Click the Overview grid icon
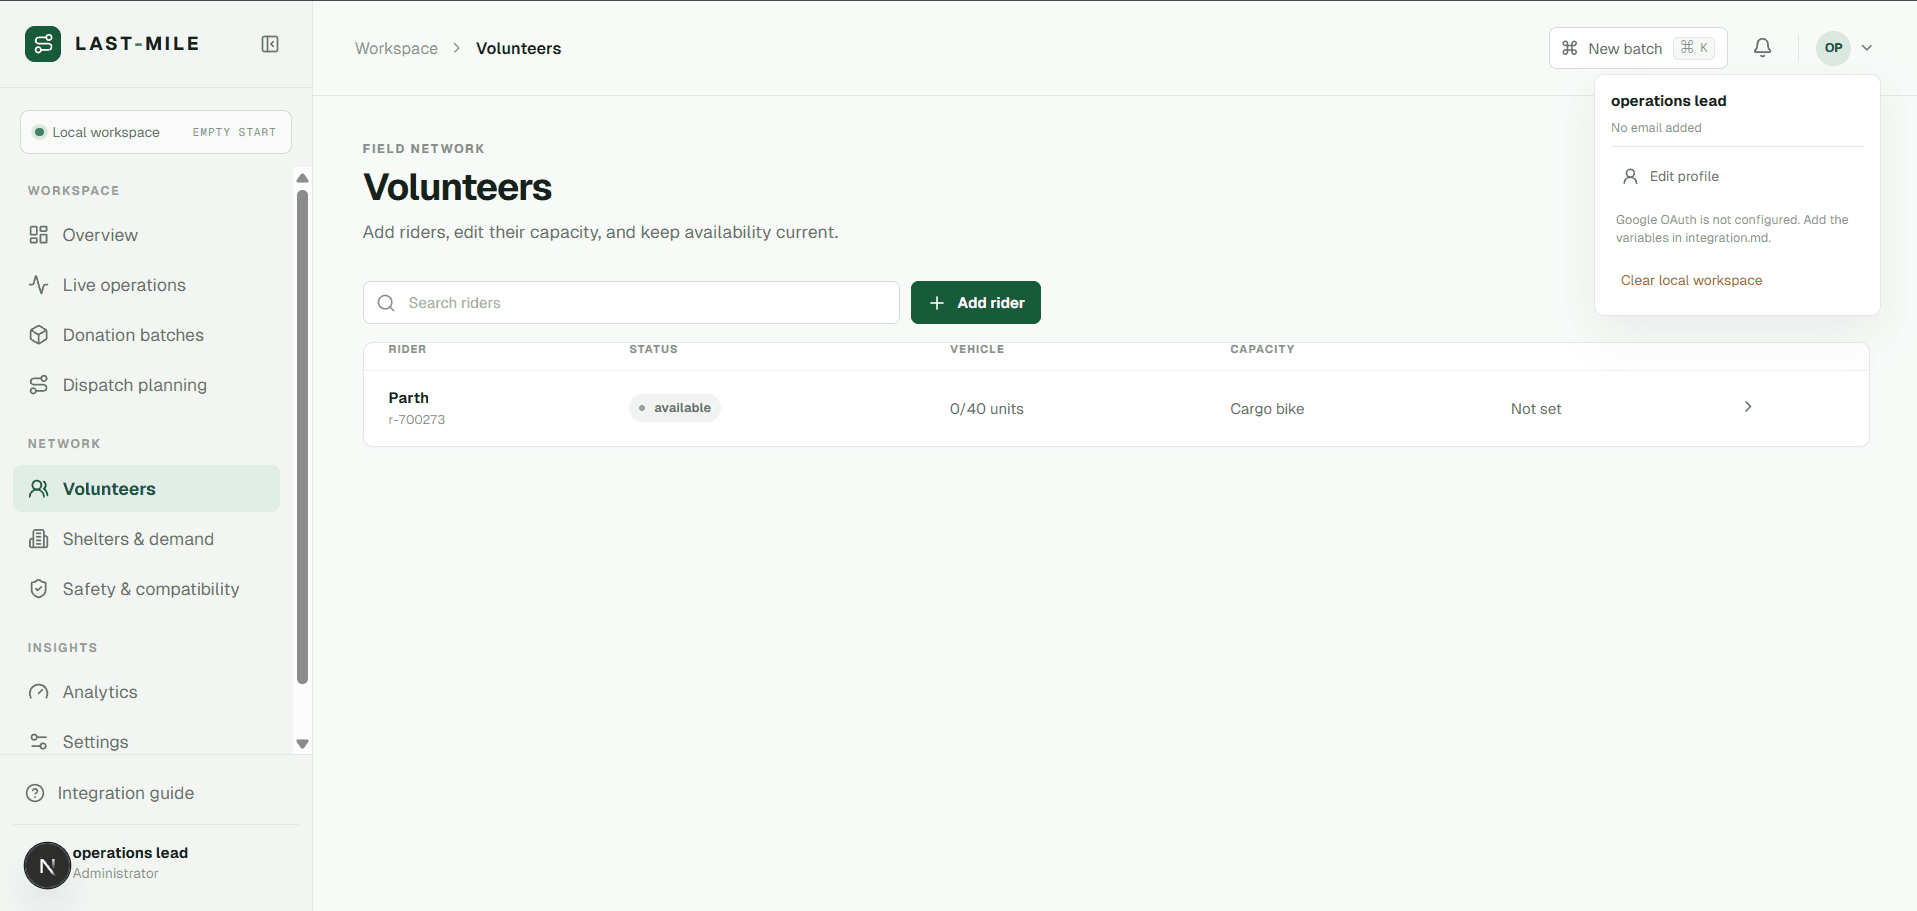This screenshot has width=1917, height=911. coord(39,235)
